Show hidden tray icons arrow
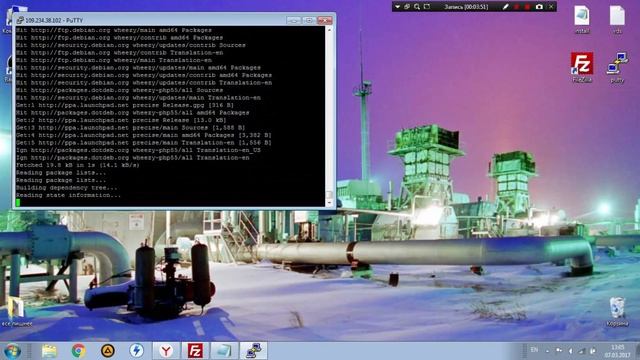The image size is (640, 360). [547, 351]
